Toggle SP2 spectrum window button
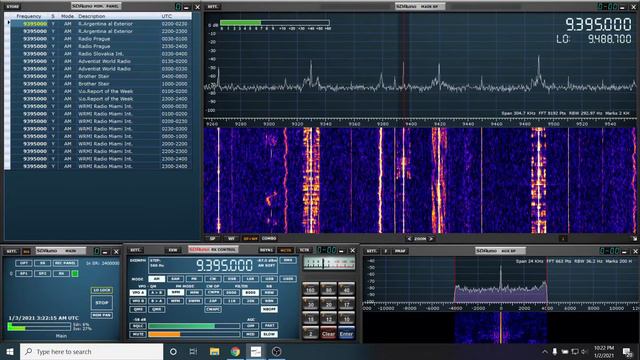Image resolution: width=640 pixels, height=360 pixels. pyautogui.click(x=42, y=273)
